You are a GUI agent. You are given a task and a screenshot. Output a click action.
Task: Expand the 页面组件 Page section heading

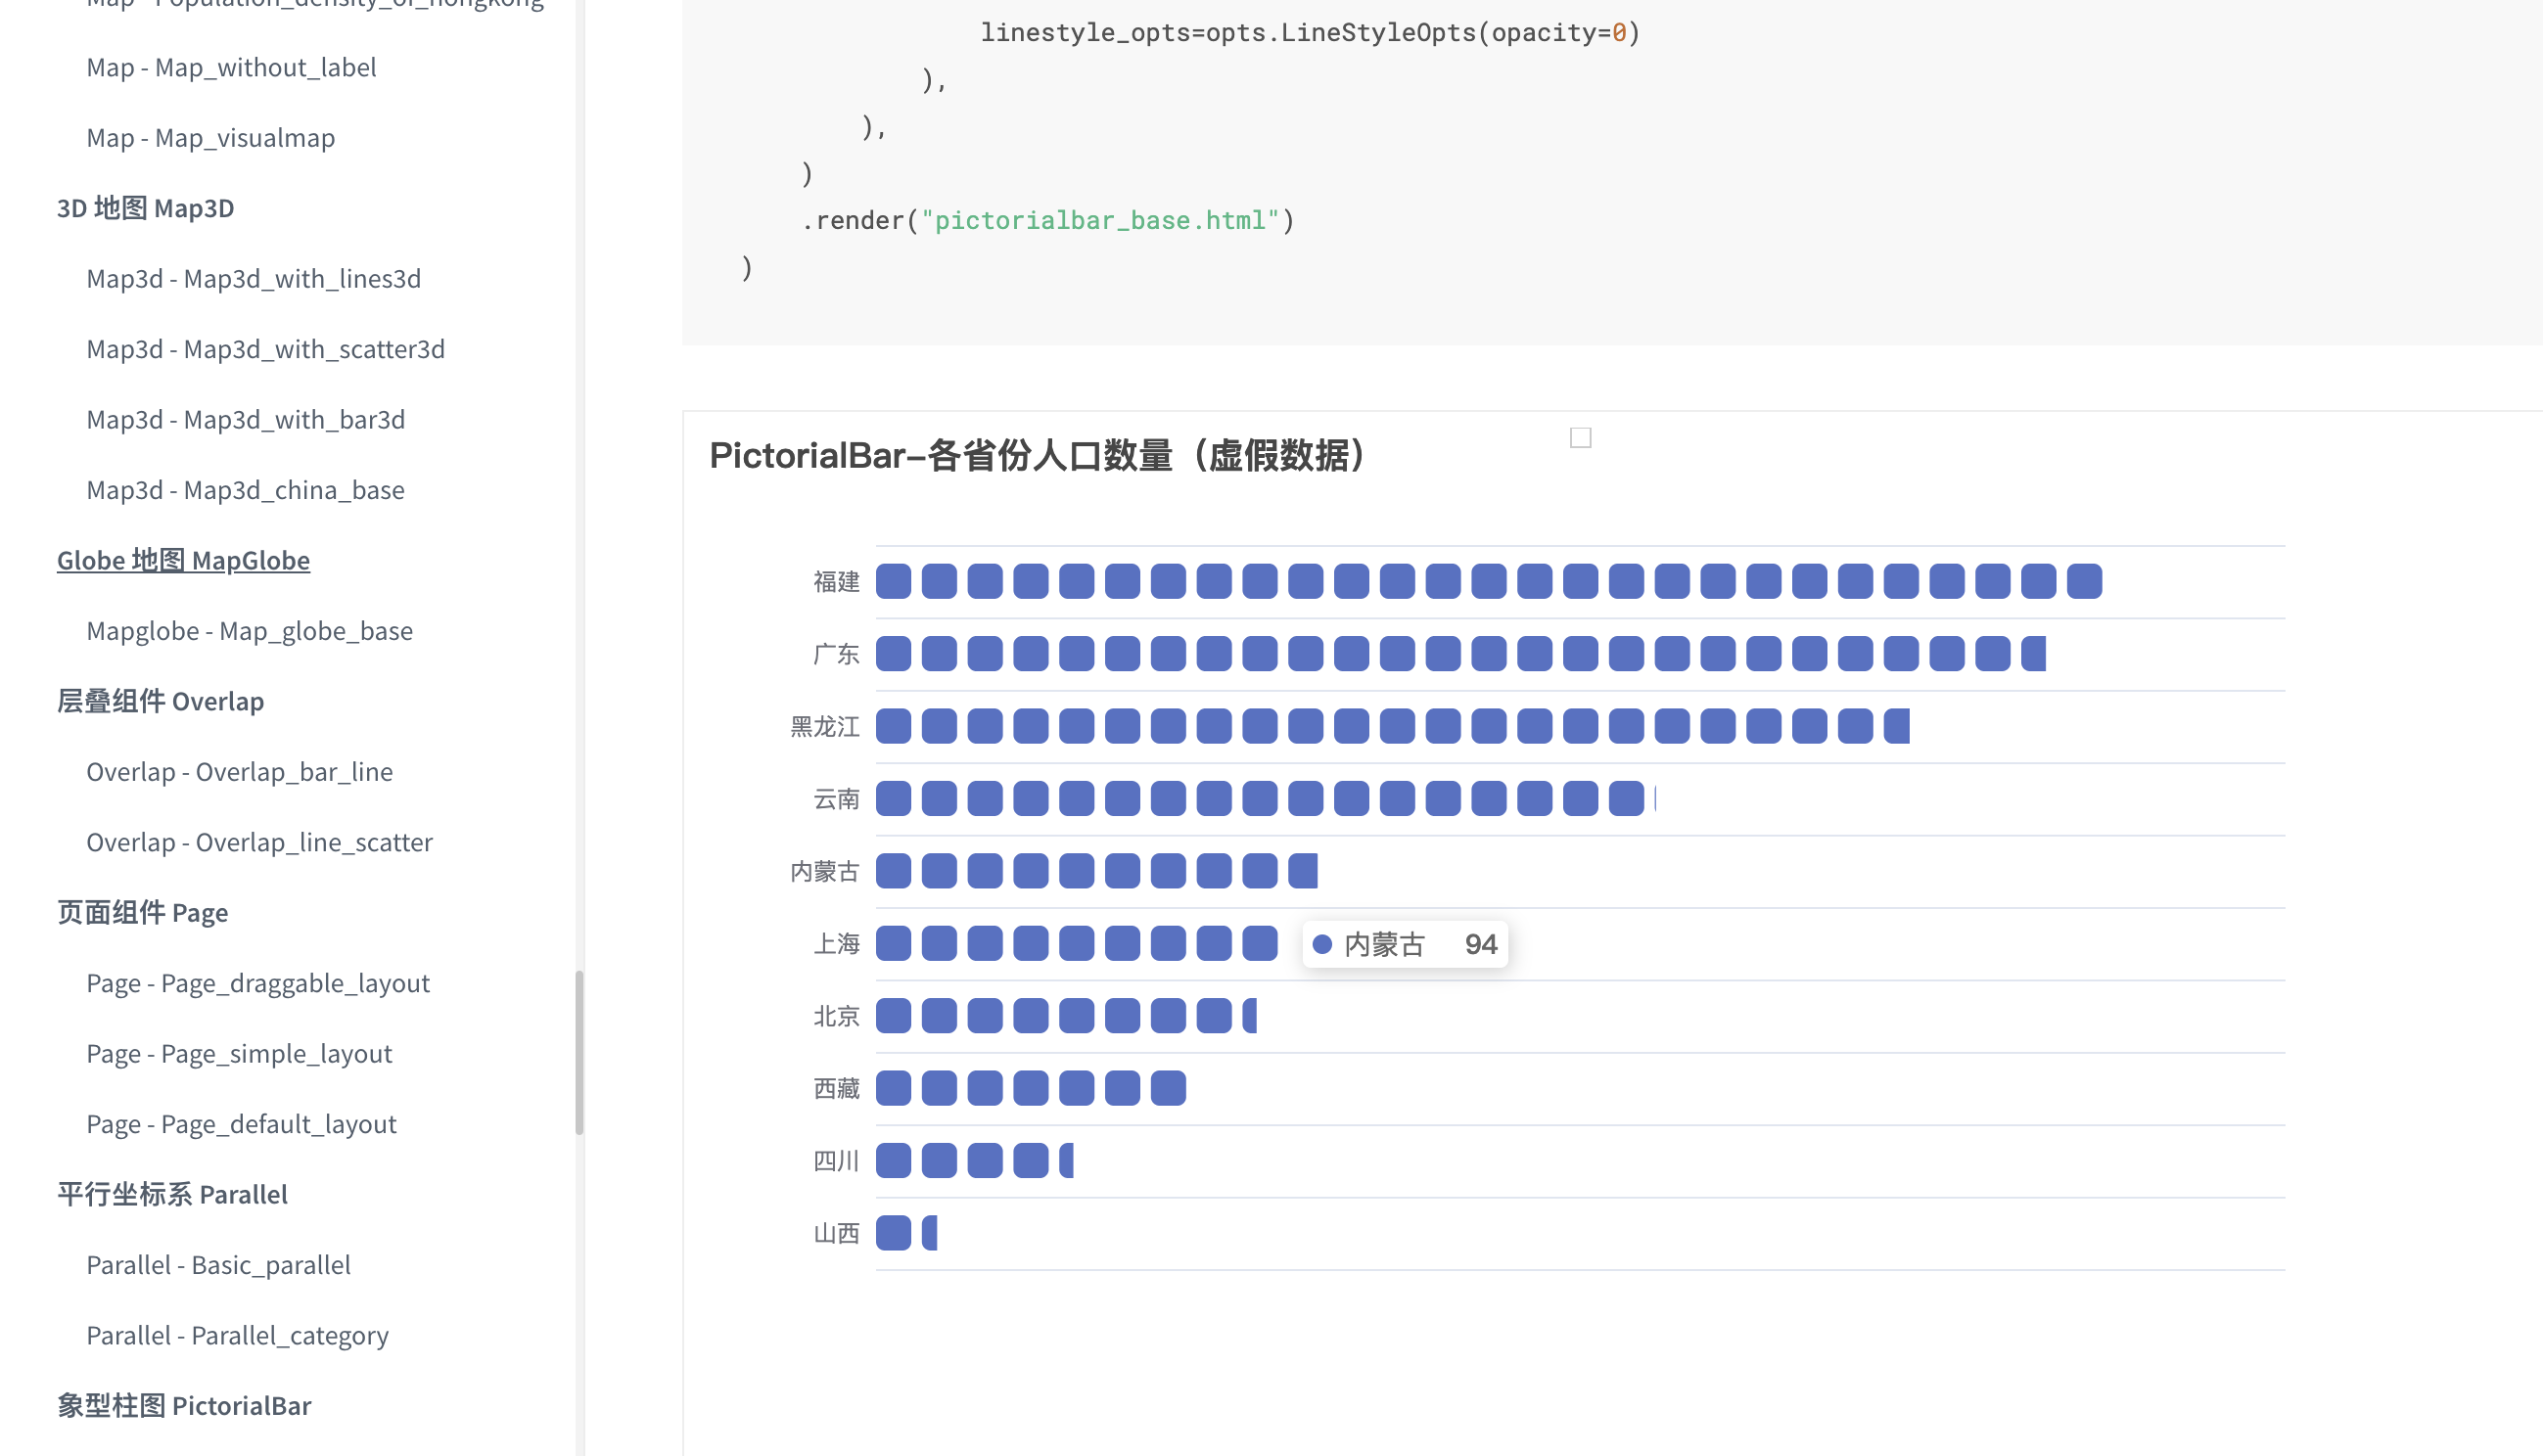pyautogui.click(x=142, y=912)
